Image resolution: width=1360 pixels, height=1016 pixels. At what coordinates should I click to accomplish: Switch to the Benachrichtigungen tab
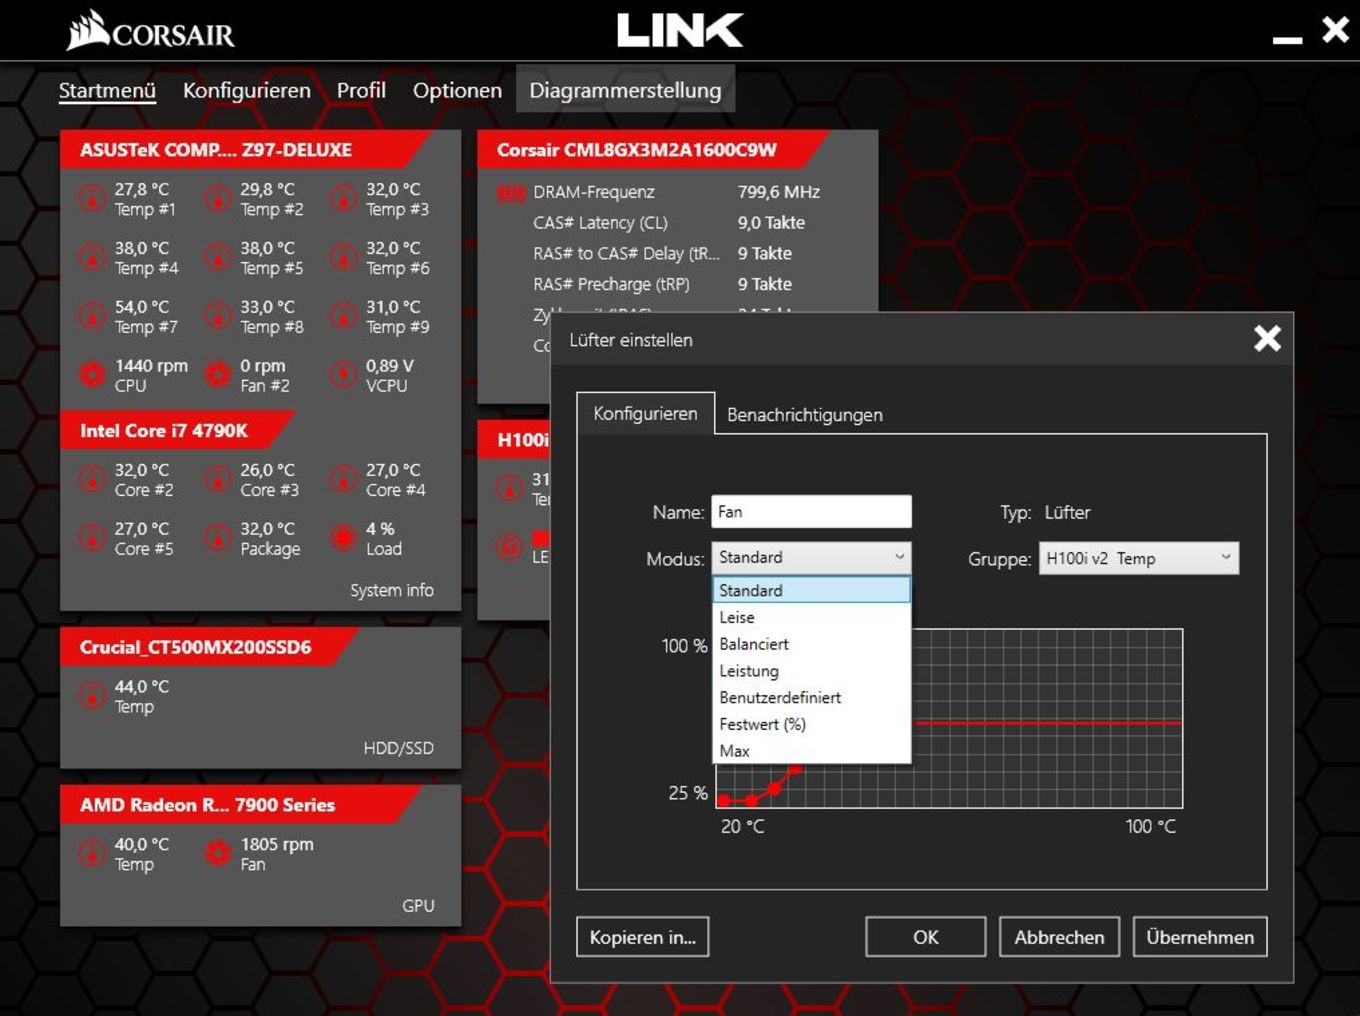(x=804, y=414)
